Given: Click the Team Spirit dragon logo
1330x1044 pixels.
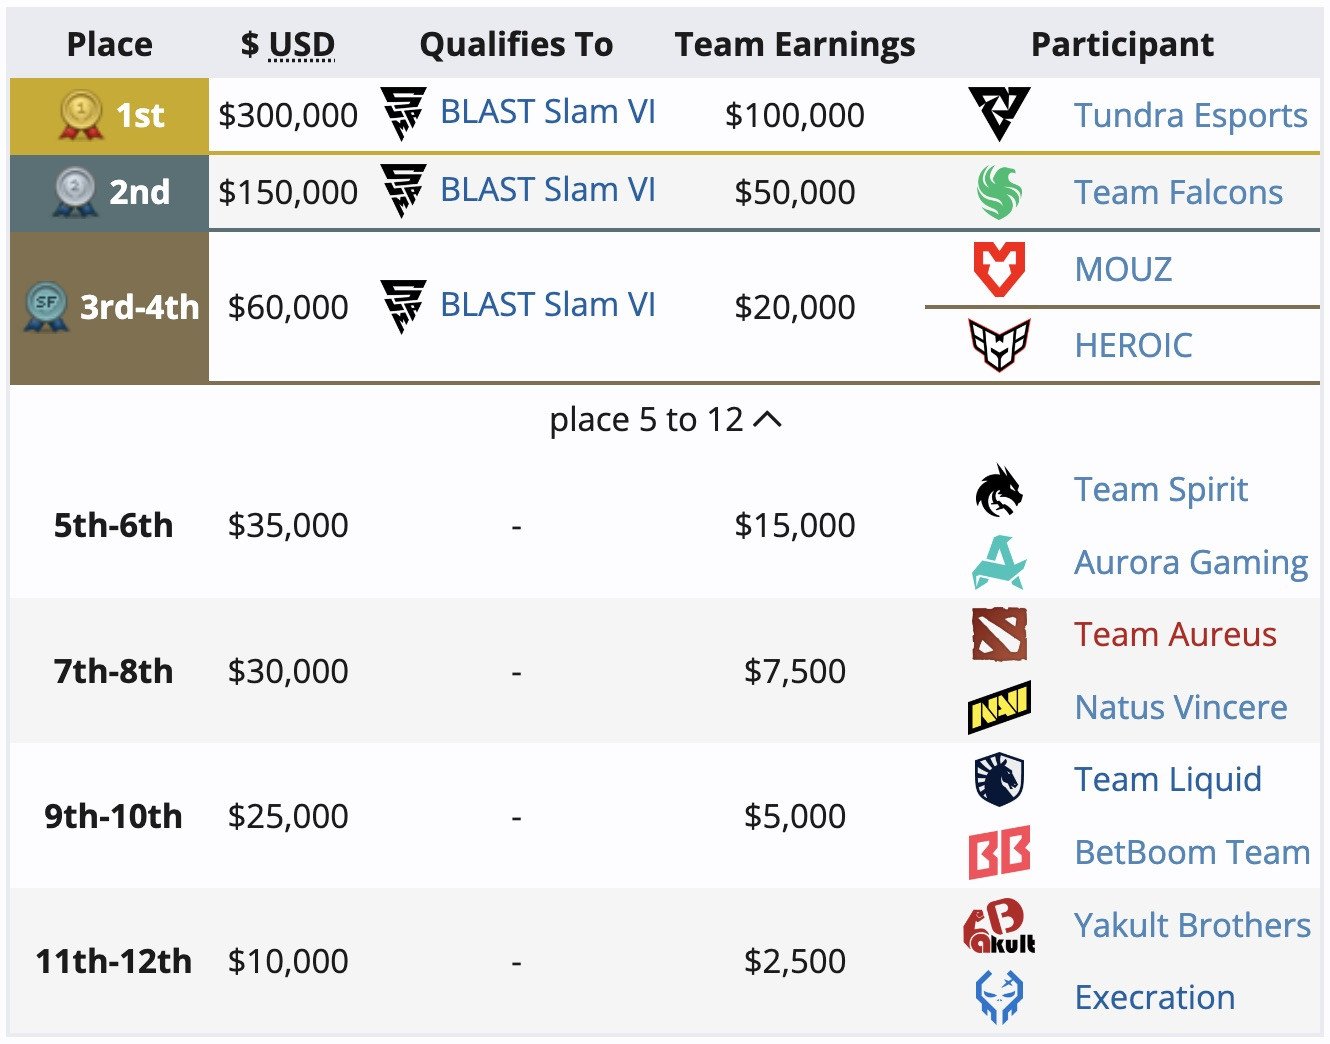Looking at the screenshot, I should [998, 490].
